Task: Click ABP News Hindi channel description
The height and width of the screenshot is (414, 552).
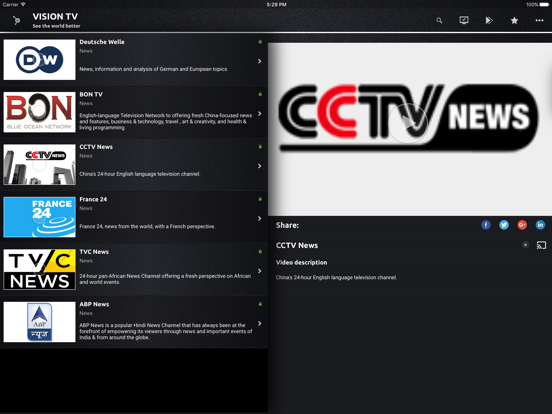Action: 166,331
